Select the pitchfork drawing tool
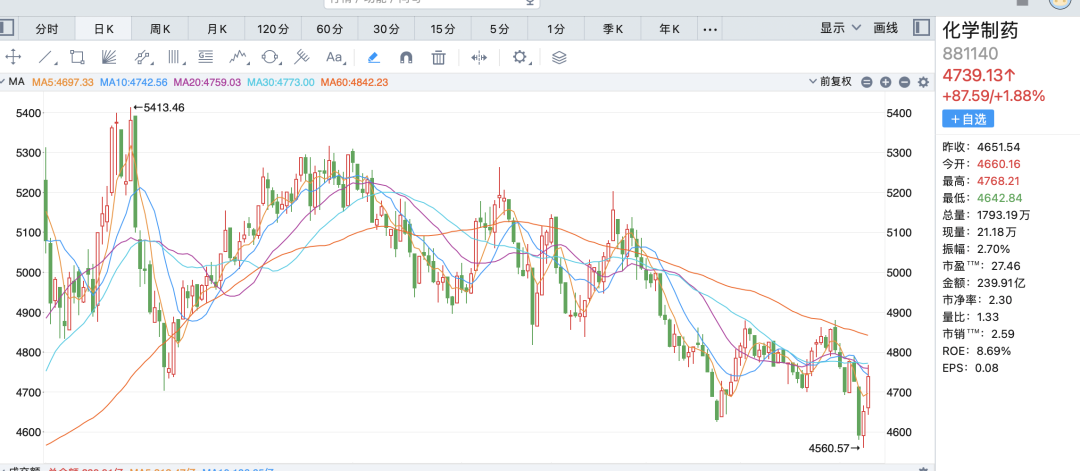This screenshot has width=1080, height=471. 302,57
